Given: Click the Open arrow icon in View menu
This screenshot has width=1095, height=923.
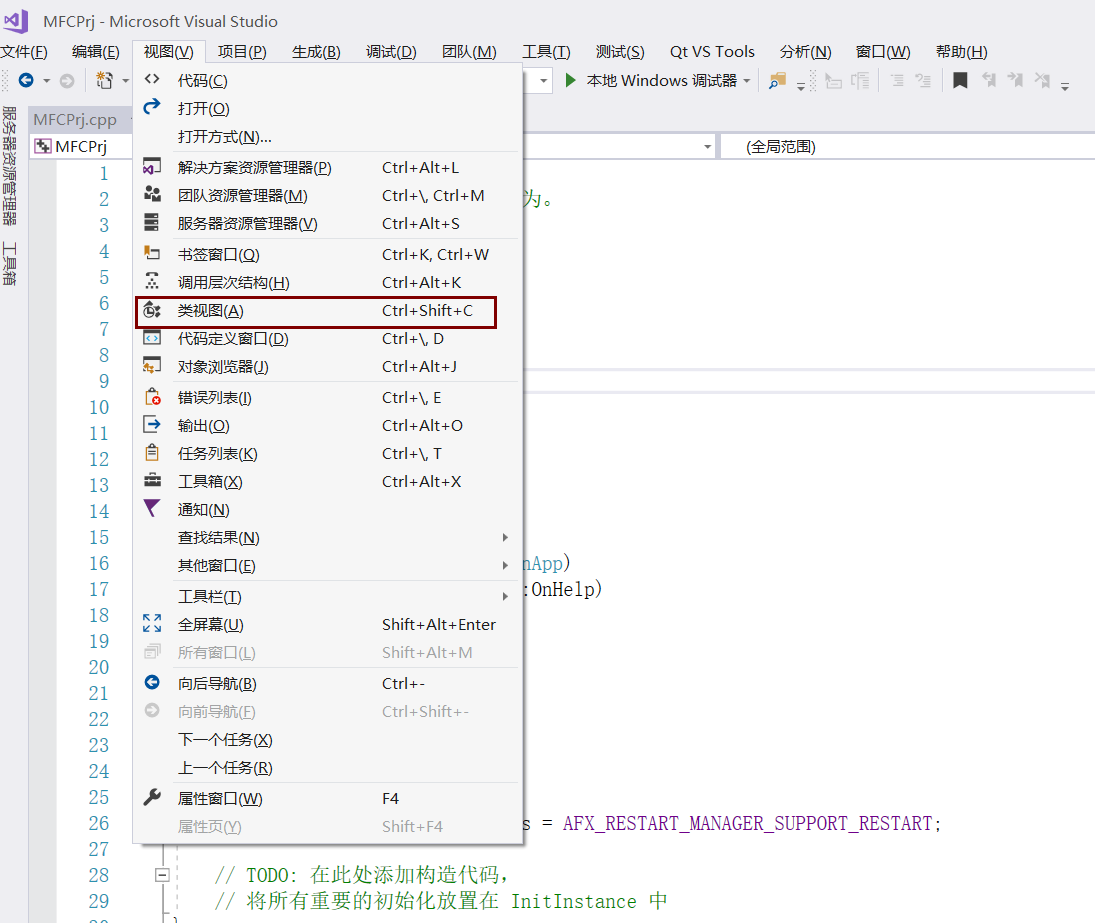Looking at the screenshot, I should pyautogui.click(x=152, y=108).
